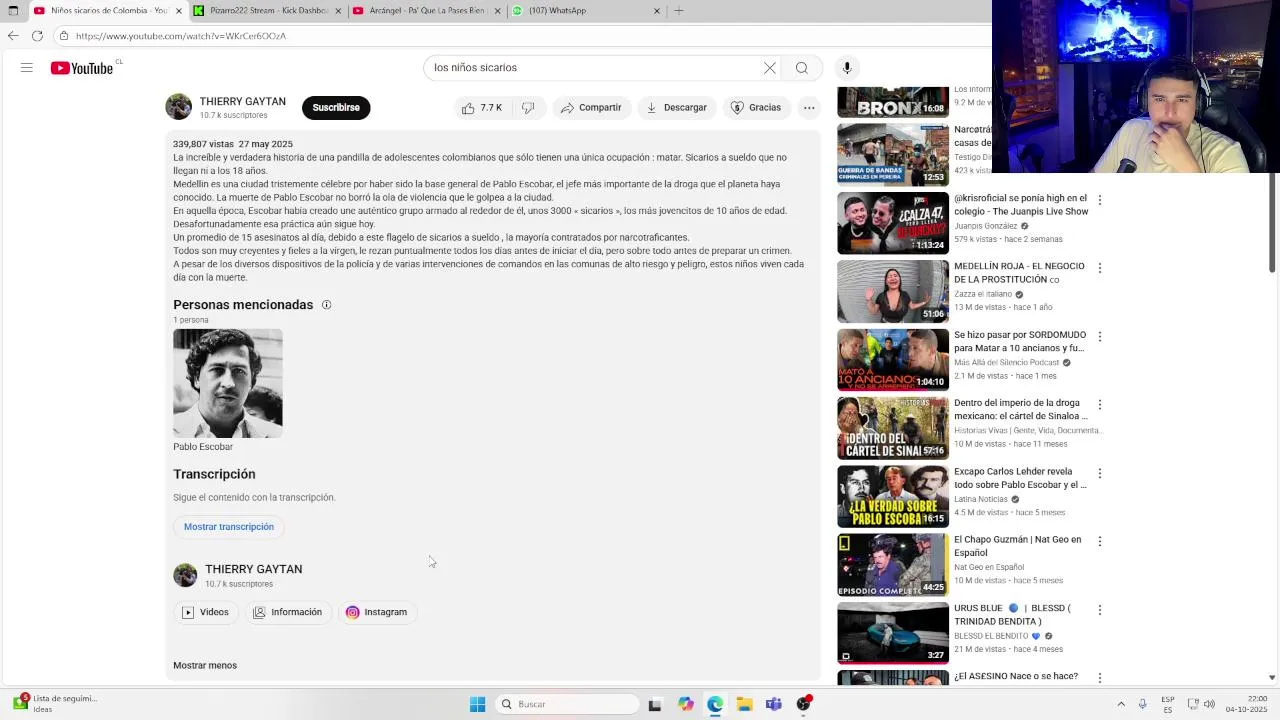Select the Niños sicarios de Colombia tab
The image size is (1280, 720).
tap(108, 11)
